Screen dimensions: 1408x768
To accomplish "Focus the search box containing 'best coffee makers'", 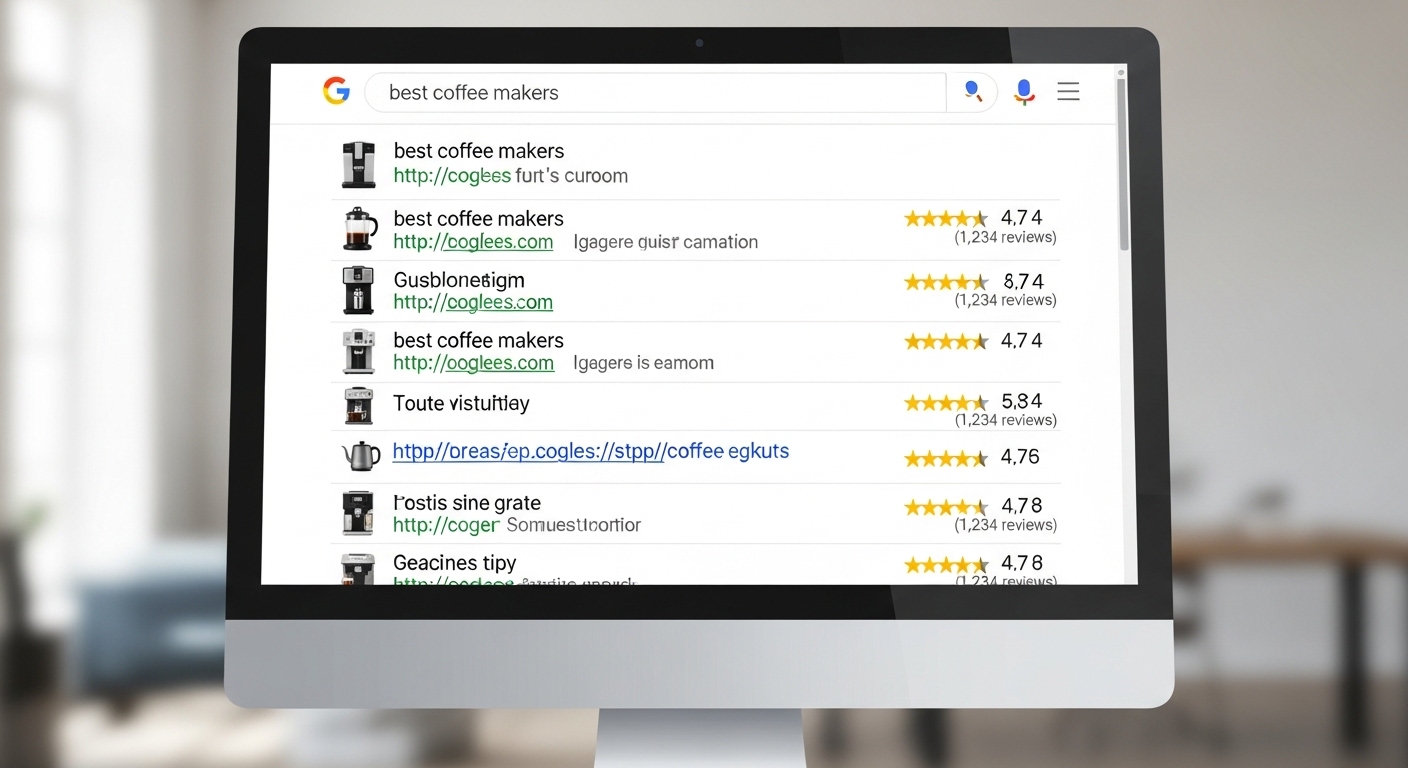I will tap(655, 92).
